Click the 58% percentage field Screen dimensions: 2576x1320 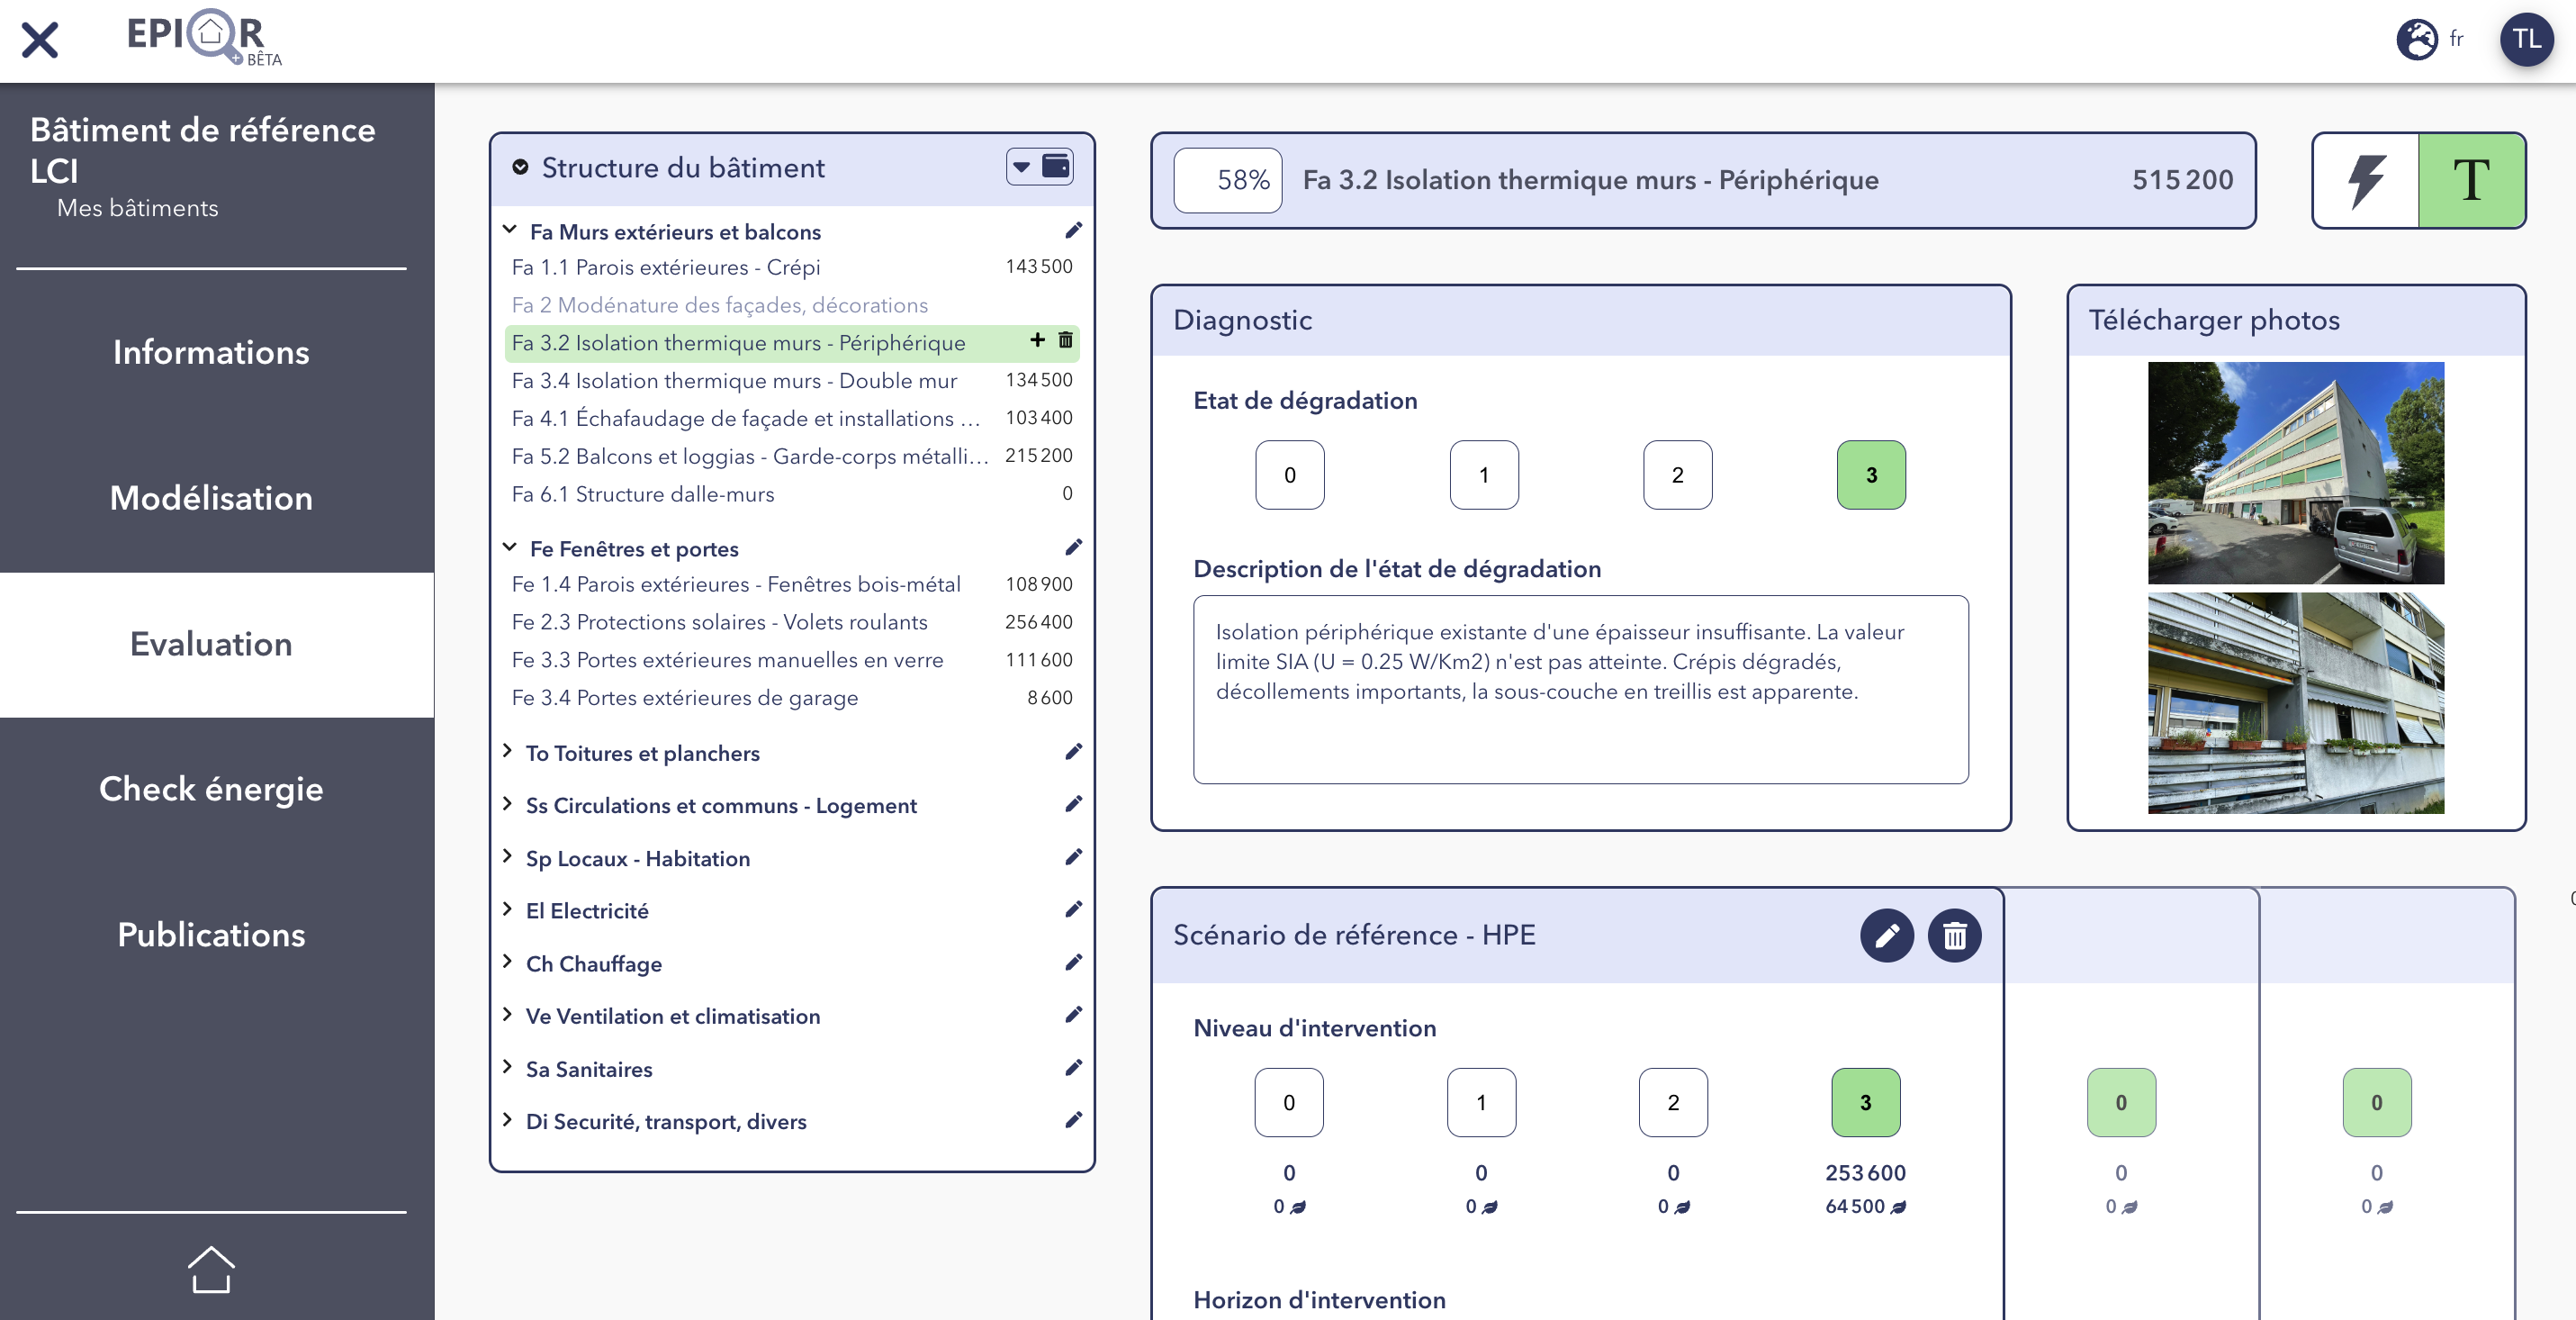tap(1227, 180)
